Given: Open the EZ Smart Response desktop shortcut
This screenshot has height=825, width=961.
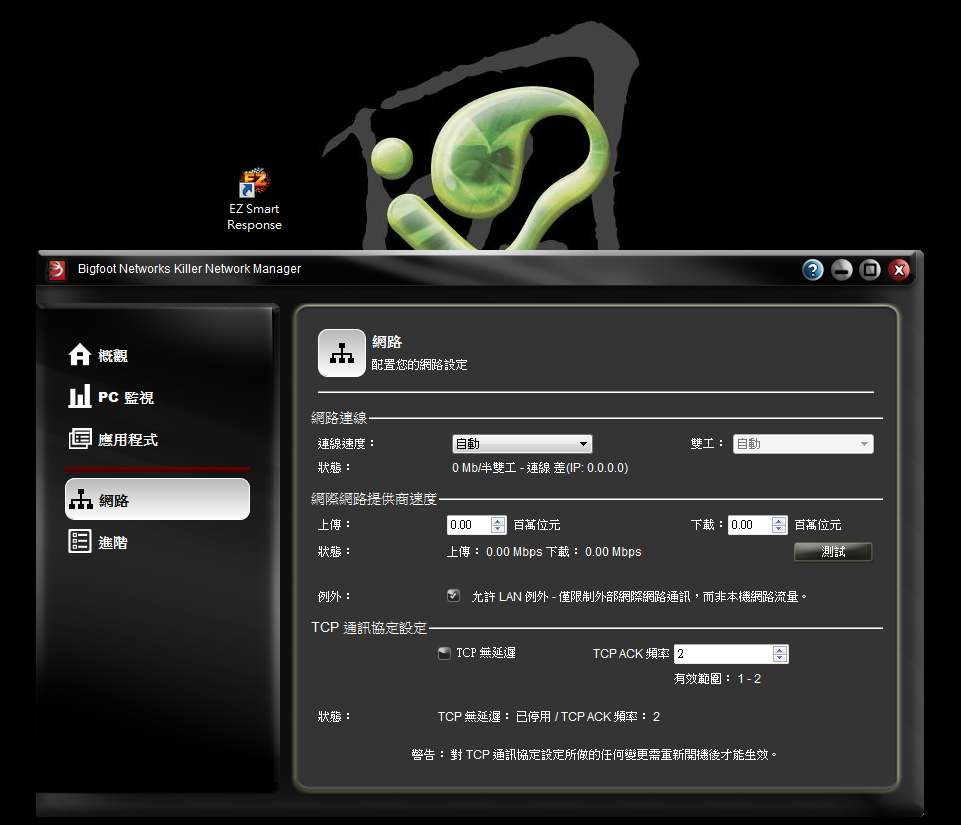Looking at the screenshot, I should point(254,200).
